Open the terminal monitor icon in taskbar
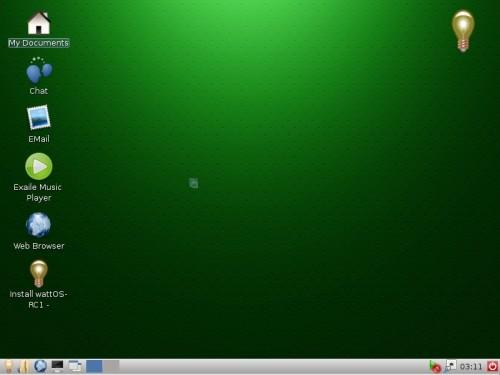Image resolution: width=500 pixels, height=375 pixels. pyautogui.click(x=57, y=367)
